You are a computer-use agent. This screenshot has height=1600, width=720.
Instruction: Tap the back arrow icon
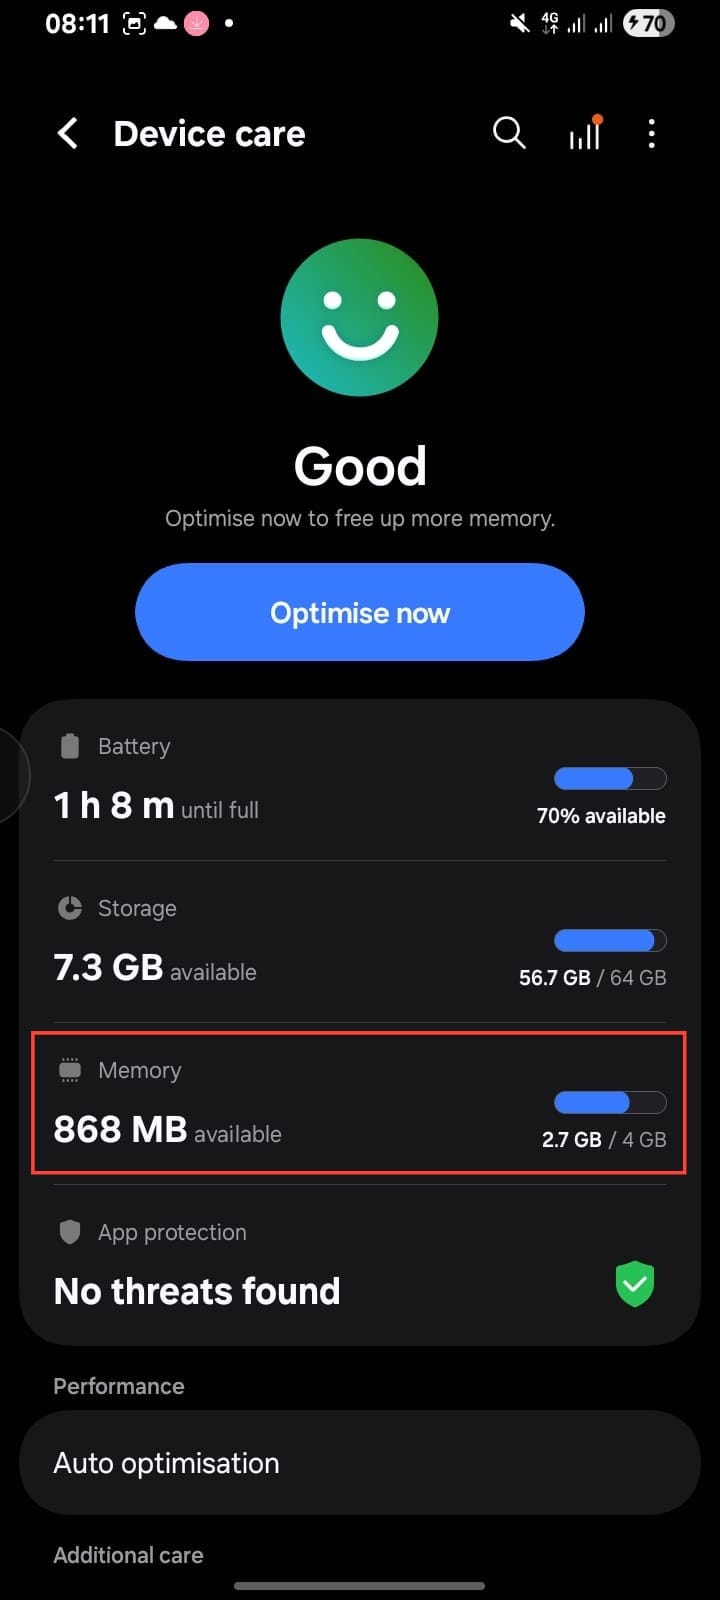pos(68,134)
